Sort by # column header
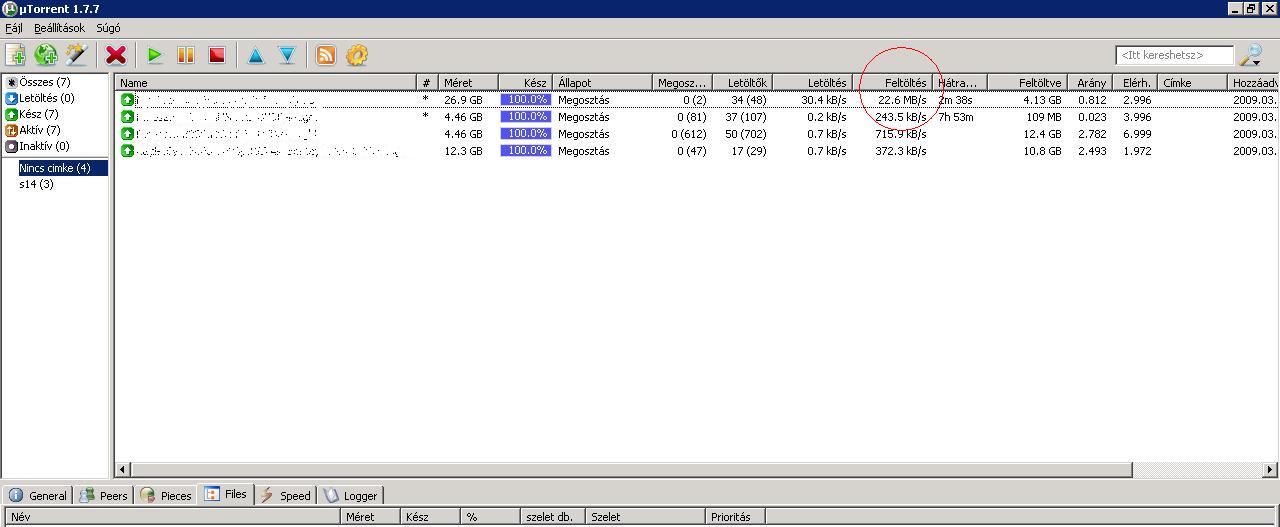The height and width of the screenshot is (527, 1280). tap(428, 82)
